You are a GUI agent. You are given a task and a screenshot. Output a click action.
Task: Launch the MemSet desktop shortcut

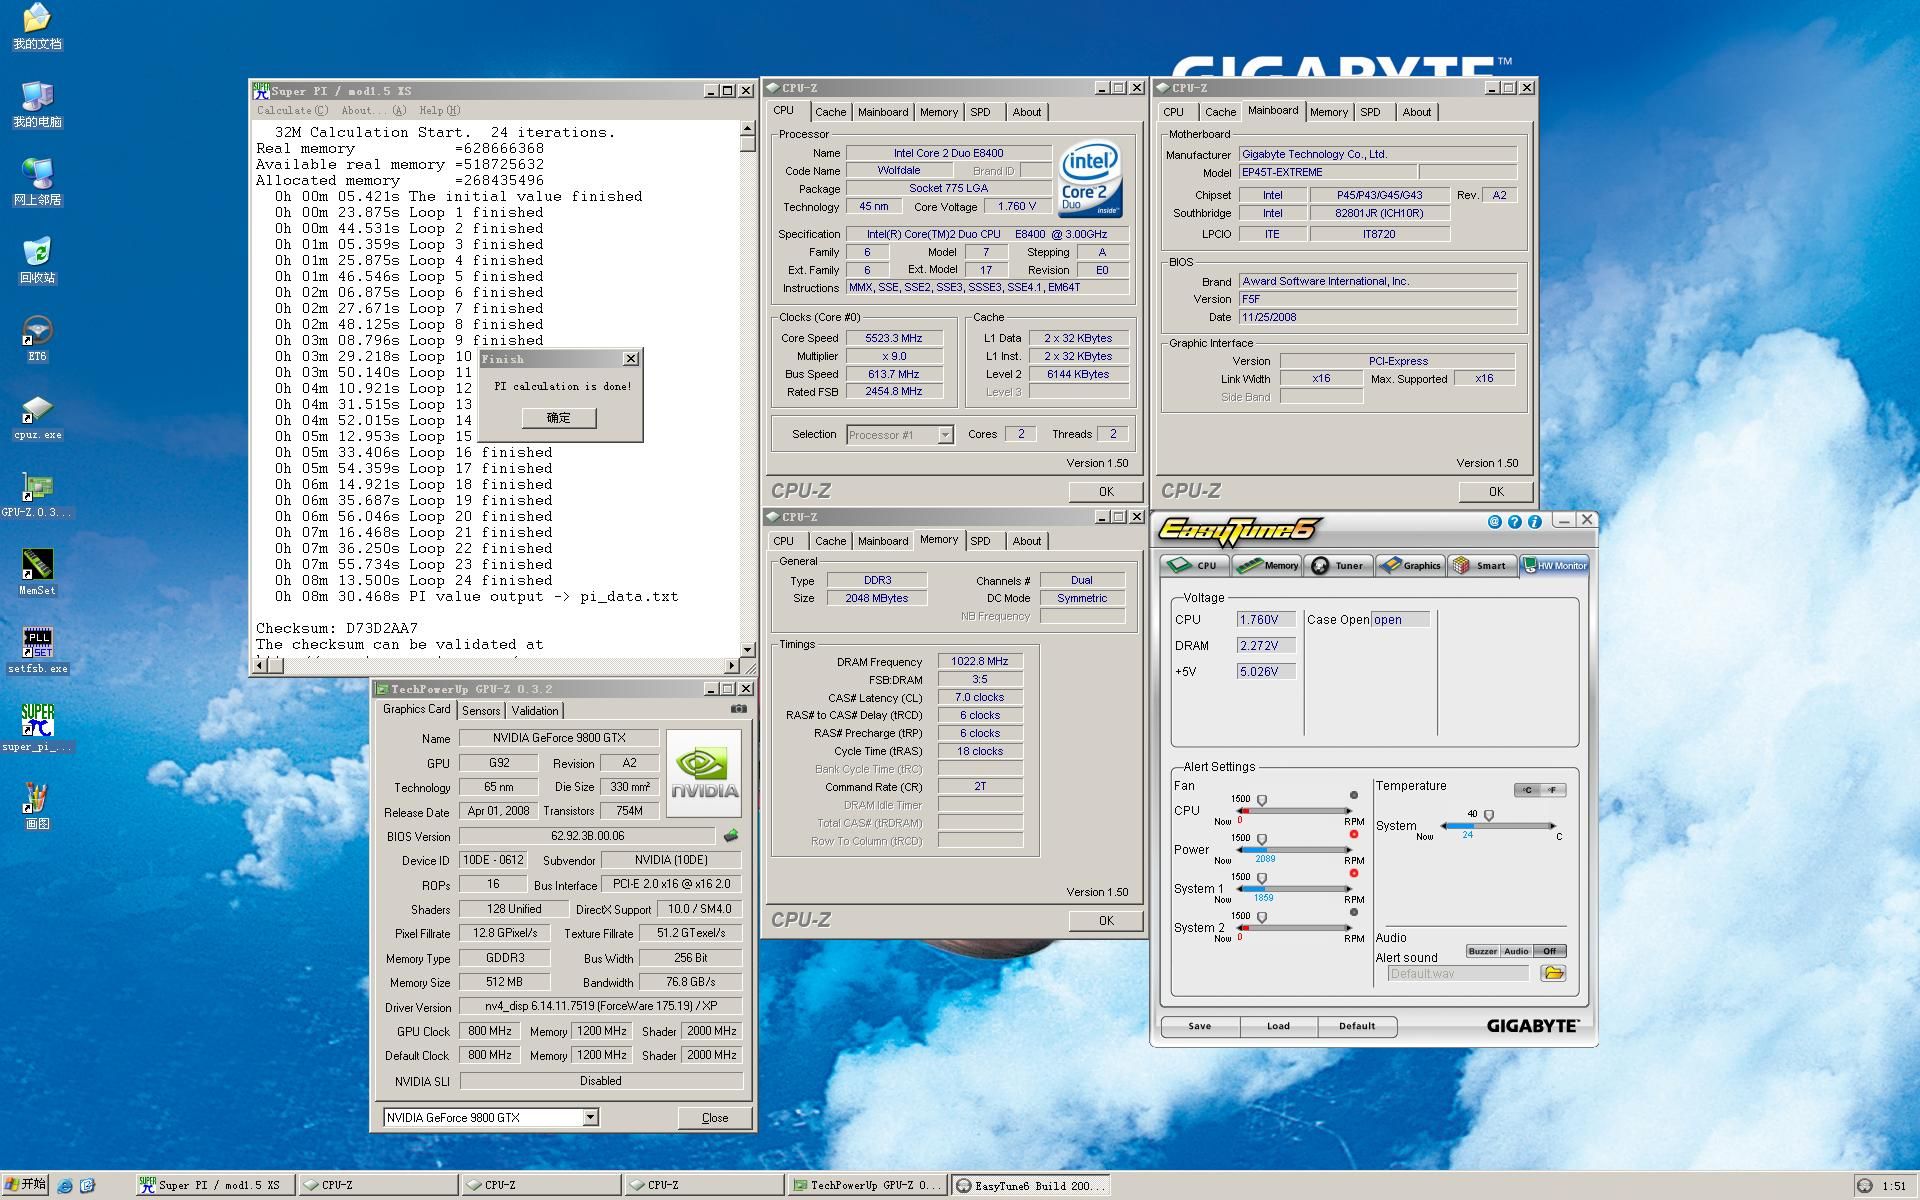pyautogui.click(x=37, y=572)
